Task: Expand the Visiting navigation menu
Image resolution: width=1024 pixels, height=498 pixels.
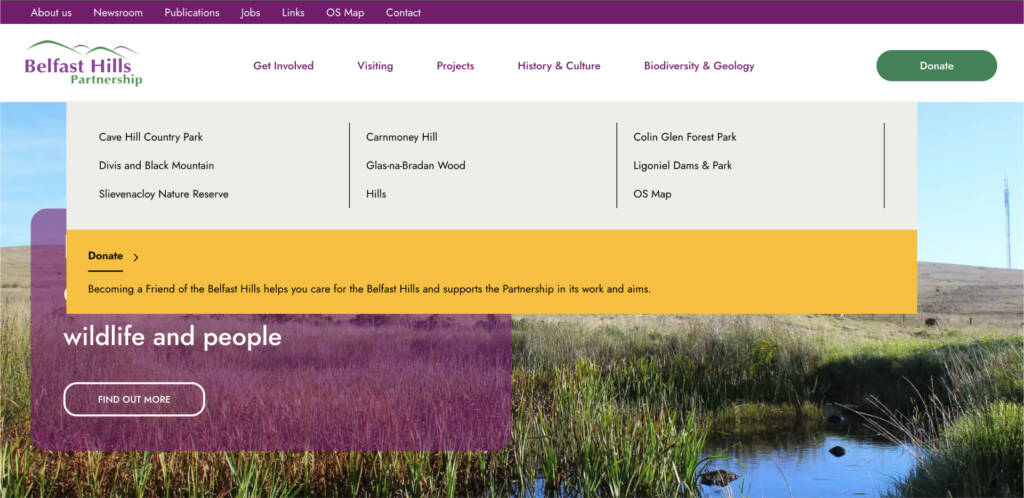Action: 375,66
